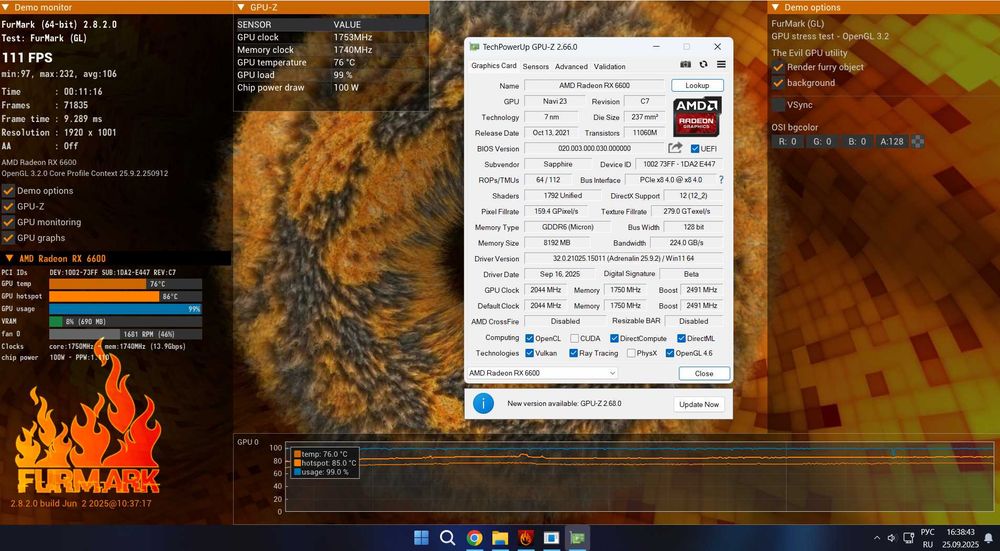Click the RU language indicator
This screenshot has height=551, width=1000.
point(928,538)
